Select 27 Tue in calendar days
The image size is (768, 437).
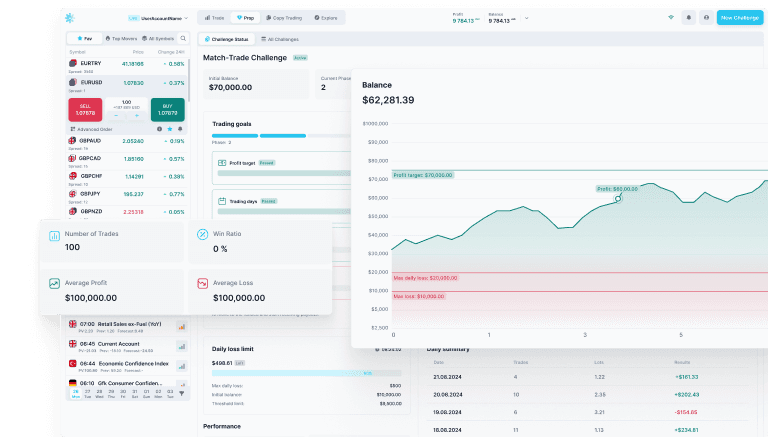click(87, 394)
